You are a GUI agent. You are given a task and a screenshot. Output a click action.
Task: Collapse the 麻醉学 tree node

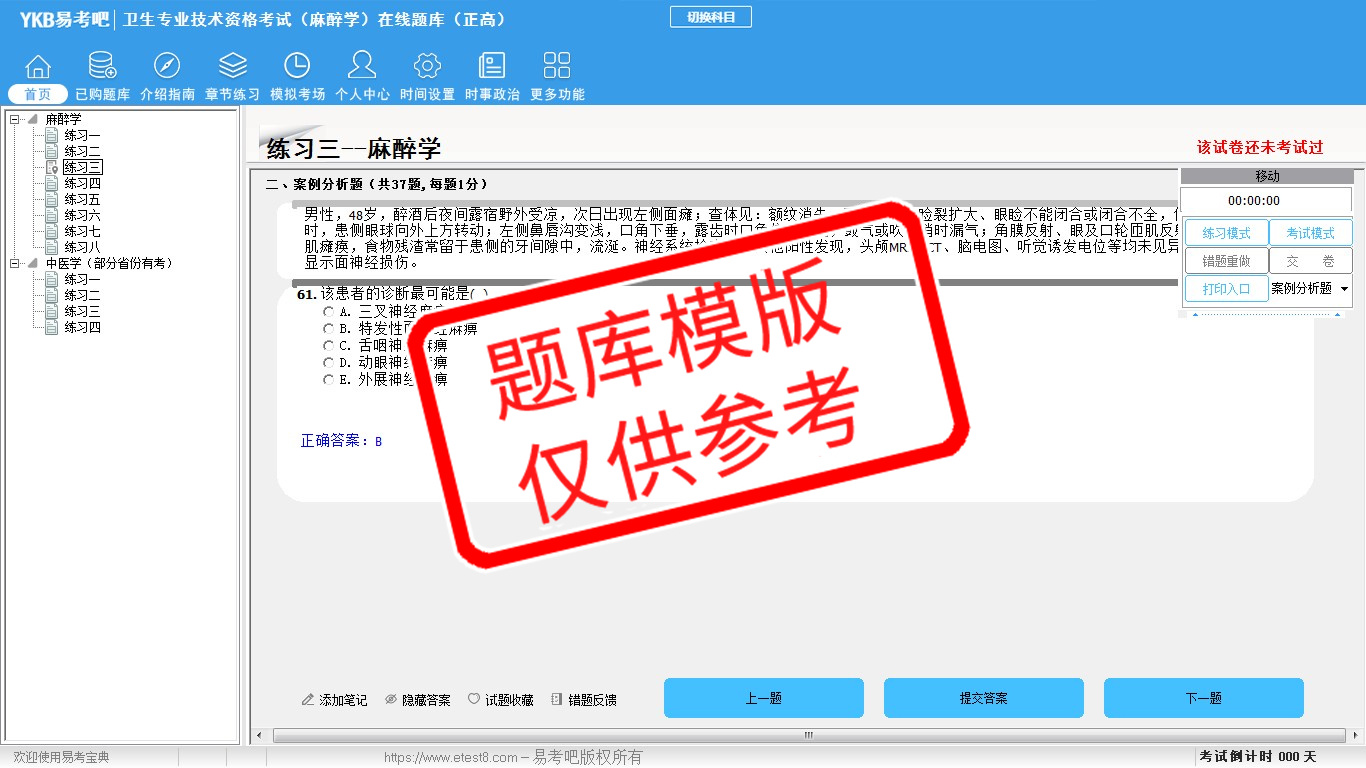(15, 120)
